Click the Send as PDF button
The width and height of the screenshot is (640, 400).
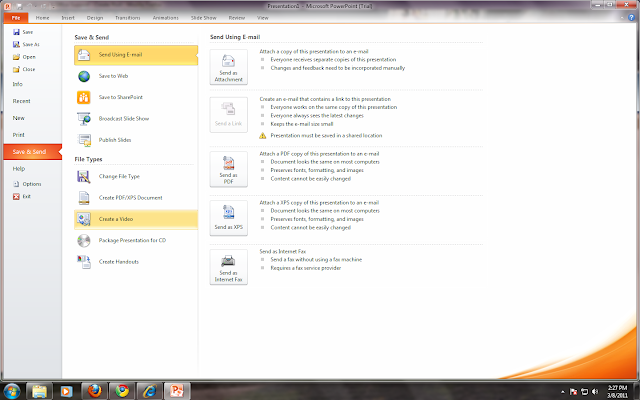229,169
